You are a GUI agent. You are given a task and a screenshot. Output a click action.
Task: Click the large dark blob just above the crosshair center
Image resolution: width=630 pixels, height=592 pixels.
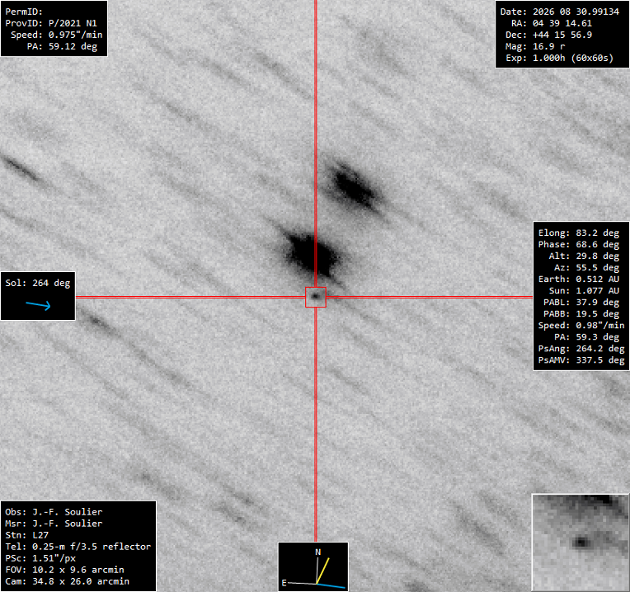311,254
